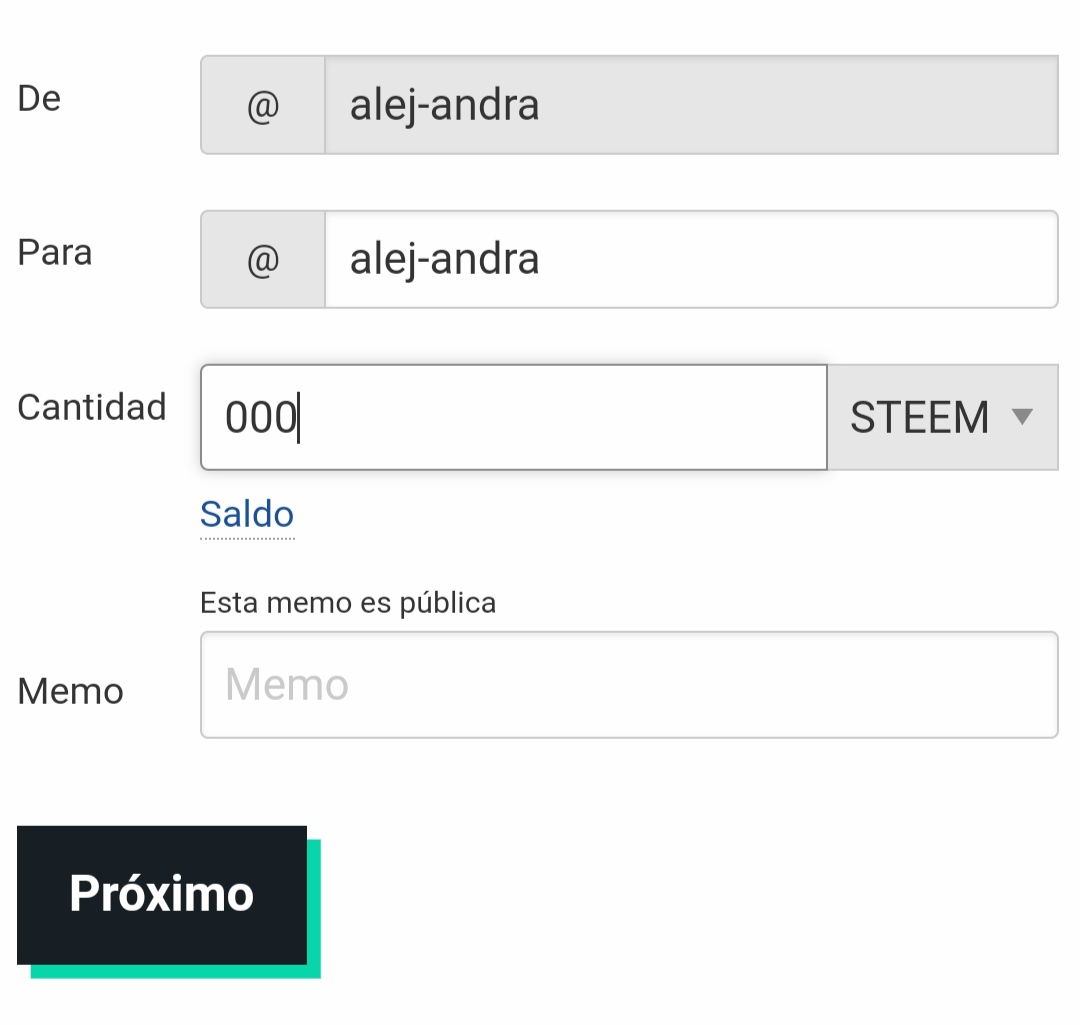
Task: Open the STEEM currency selector
Action: tap(942, 417)
